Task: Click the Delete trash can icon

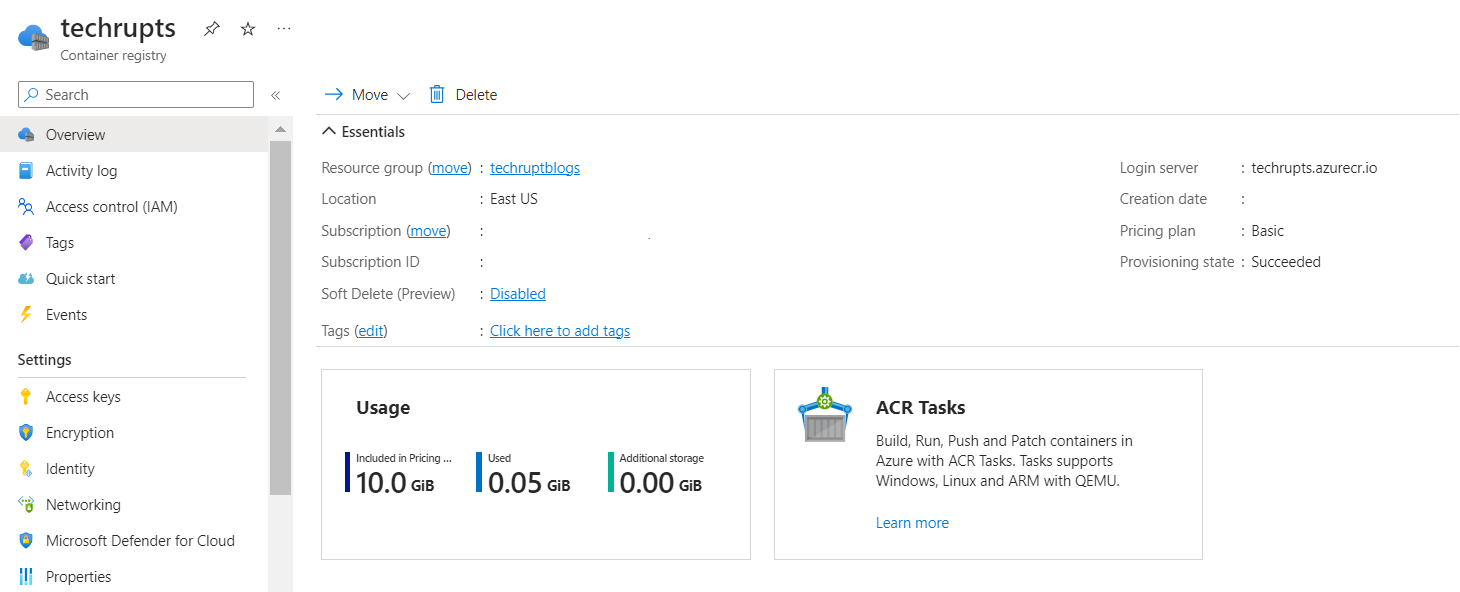Action: pyautogui.click(x=437, y=94)
